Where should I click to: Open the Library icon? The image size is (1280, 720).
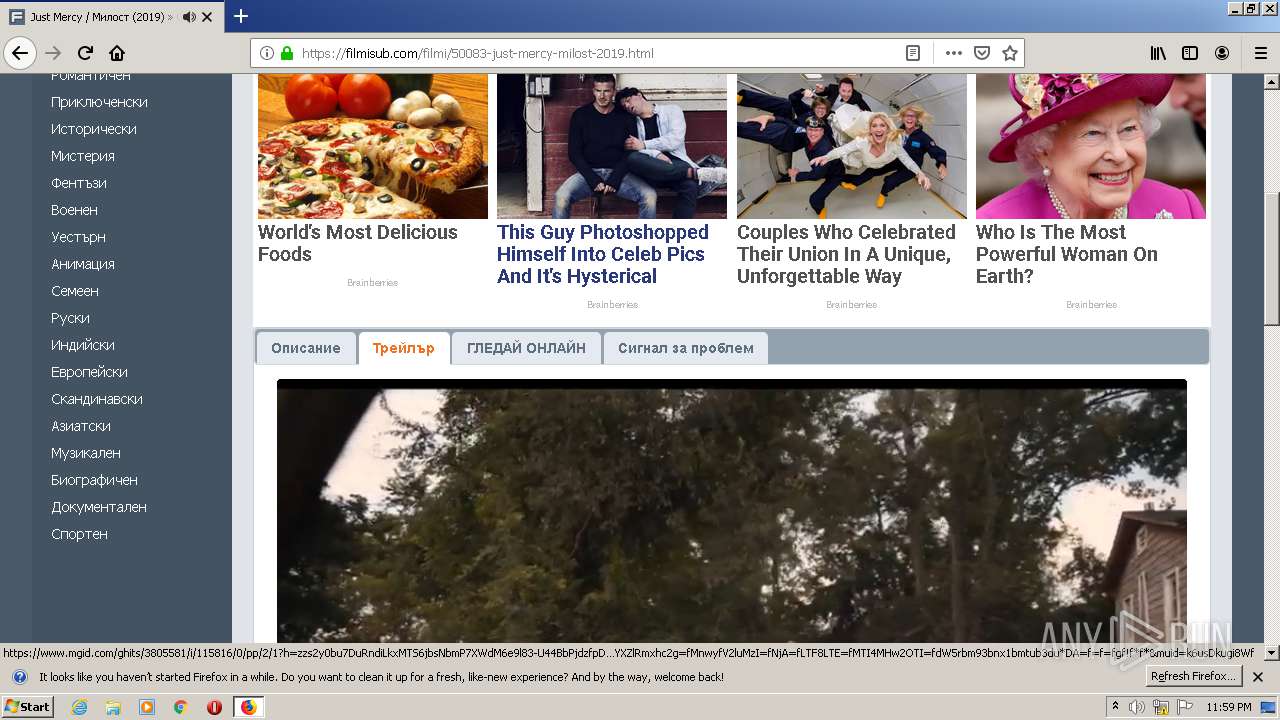pyautogui.click(x=1158, y=53)
